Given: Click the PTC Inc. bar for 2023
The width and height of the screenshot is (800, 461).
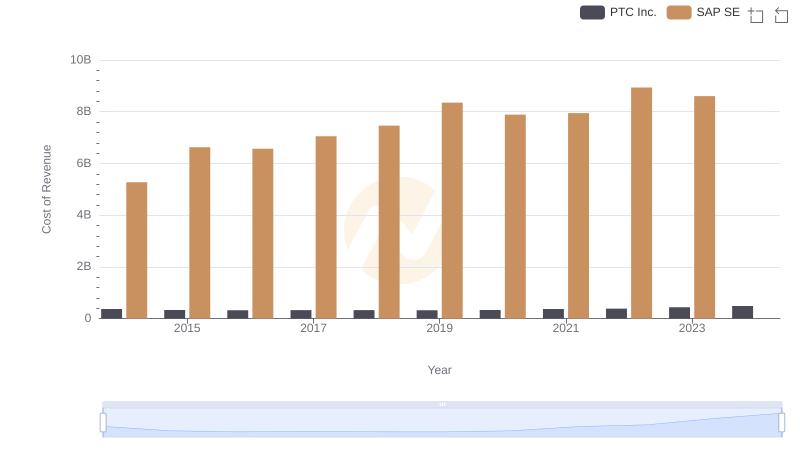Looking at the screenshot, I should (679, 313).
